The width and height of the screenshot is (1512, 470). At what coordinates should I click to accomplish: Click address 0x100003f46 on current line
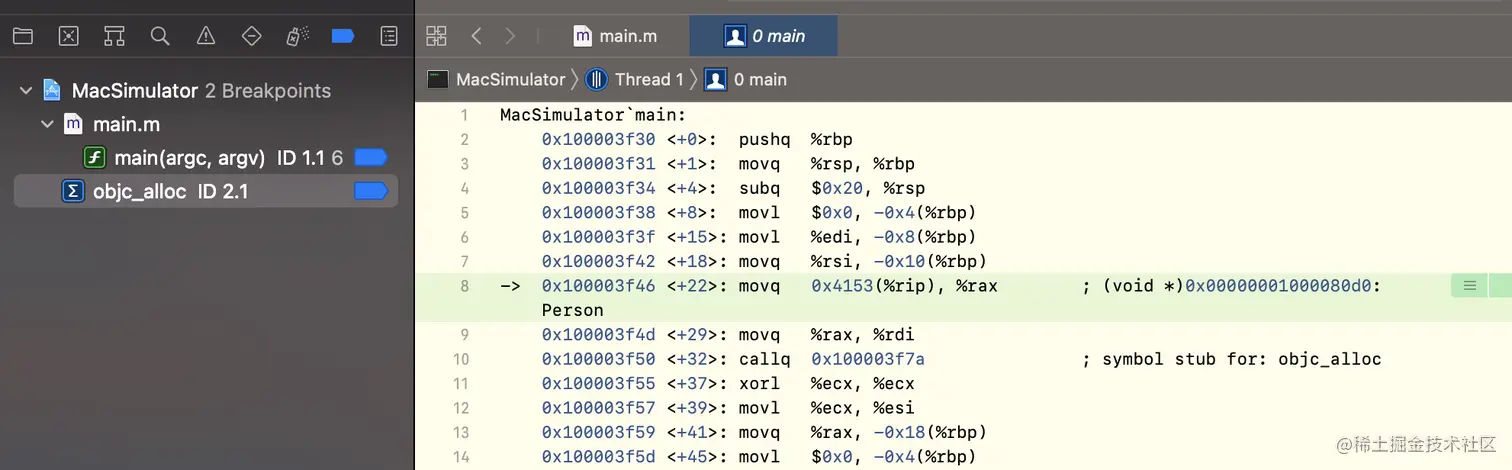click(598, 286)
